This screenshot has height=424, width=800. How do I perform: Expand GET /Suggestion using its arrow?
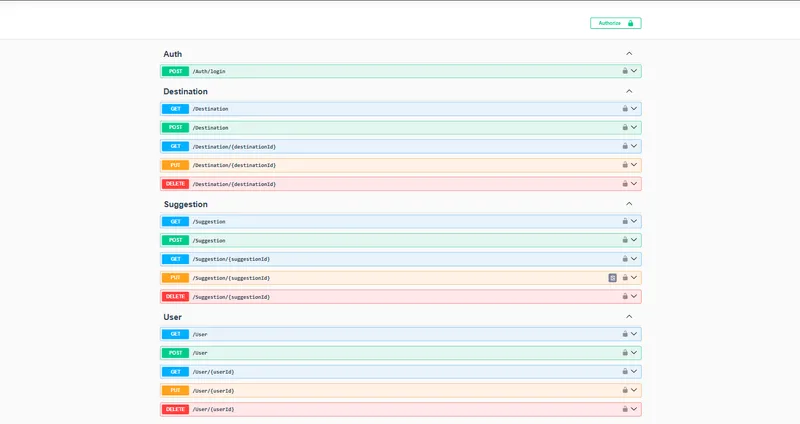coord(634,221)
